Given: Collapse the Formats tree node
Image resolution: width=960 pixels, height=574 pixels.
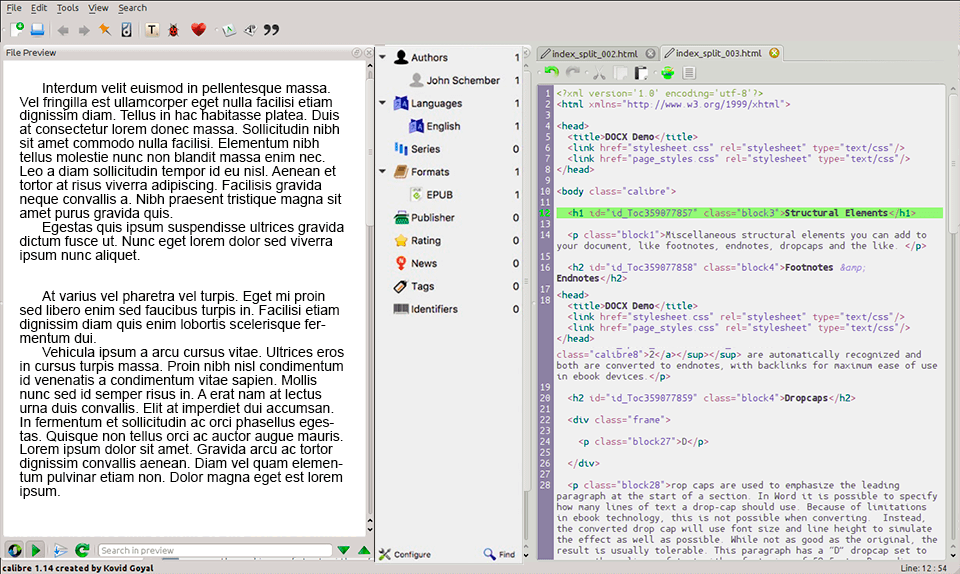Looking at the screenshot, I should [x=383, y=171].
